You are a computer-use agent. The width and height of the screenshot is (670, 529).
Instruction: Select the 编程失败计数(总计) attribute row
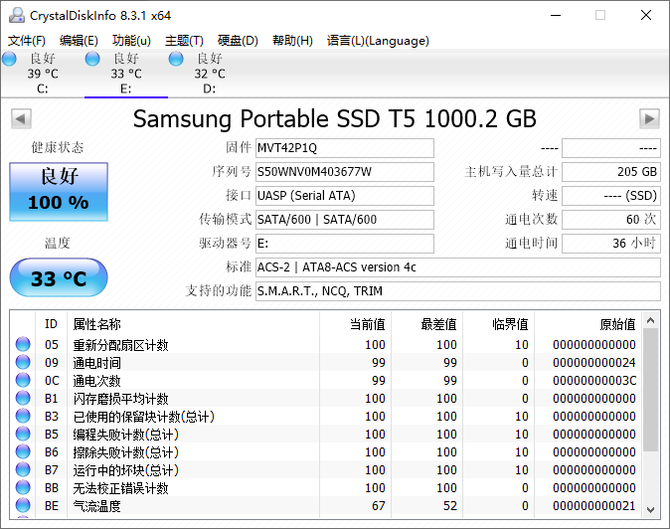[326, 434]
